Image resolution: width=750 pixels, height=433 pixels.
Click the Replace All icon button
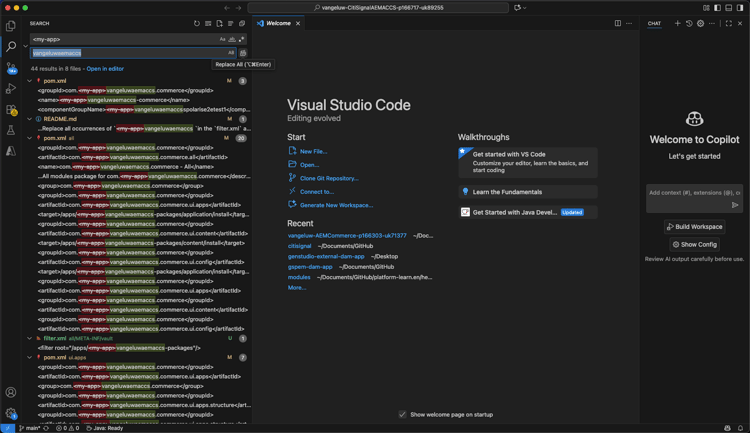[x=243, y=53]
